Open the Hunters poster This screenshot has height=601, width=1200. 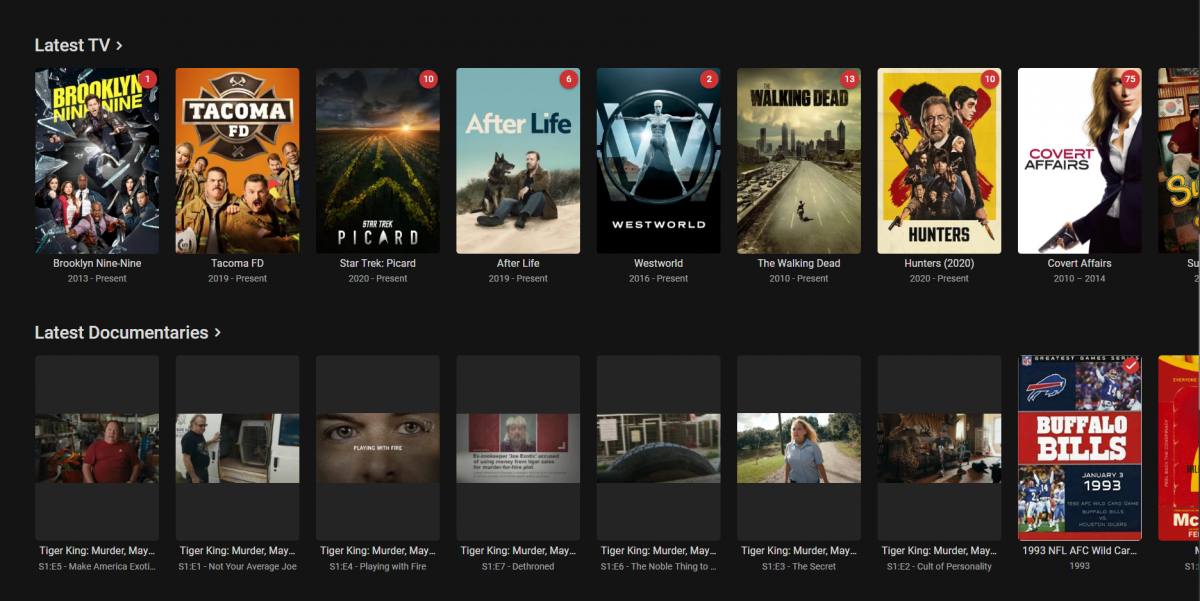pyautogui.click(x=939, y=160)
